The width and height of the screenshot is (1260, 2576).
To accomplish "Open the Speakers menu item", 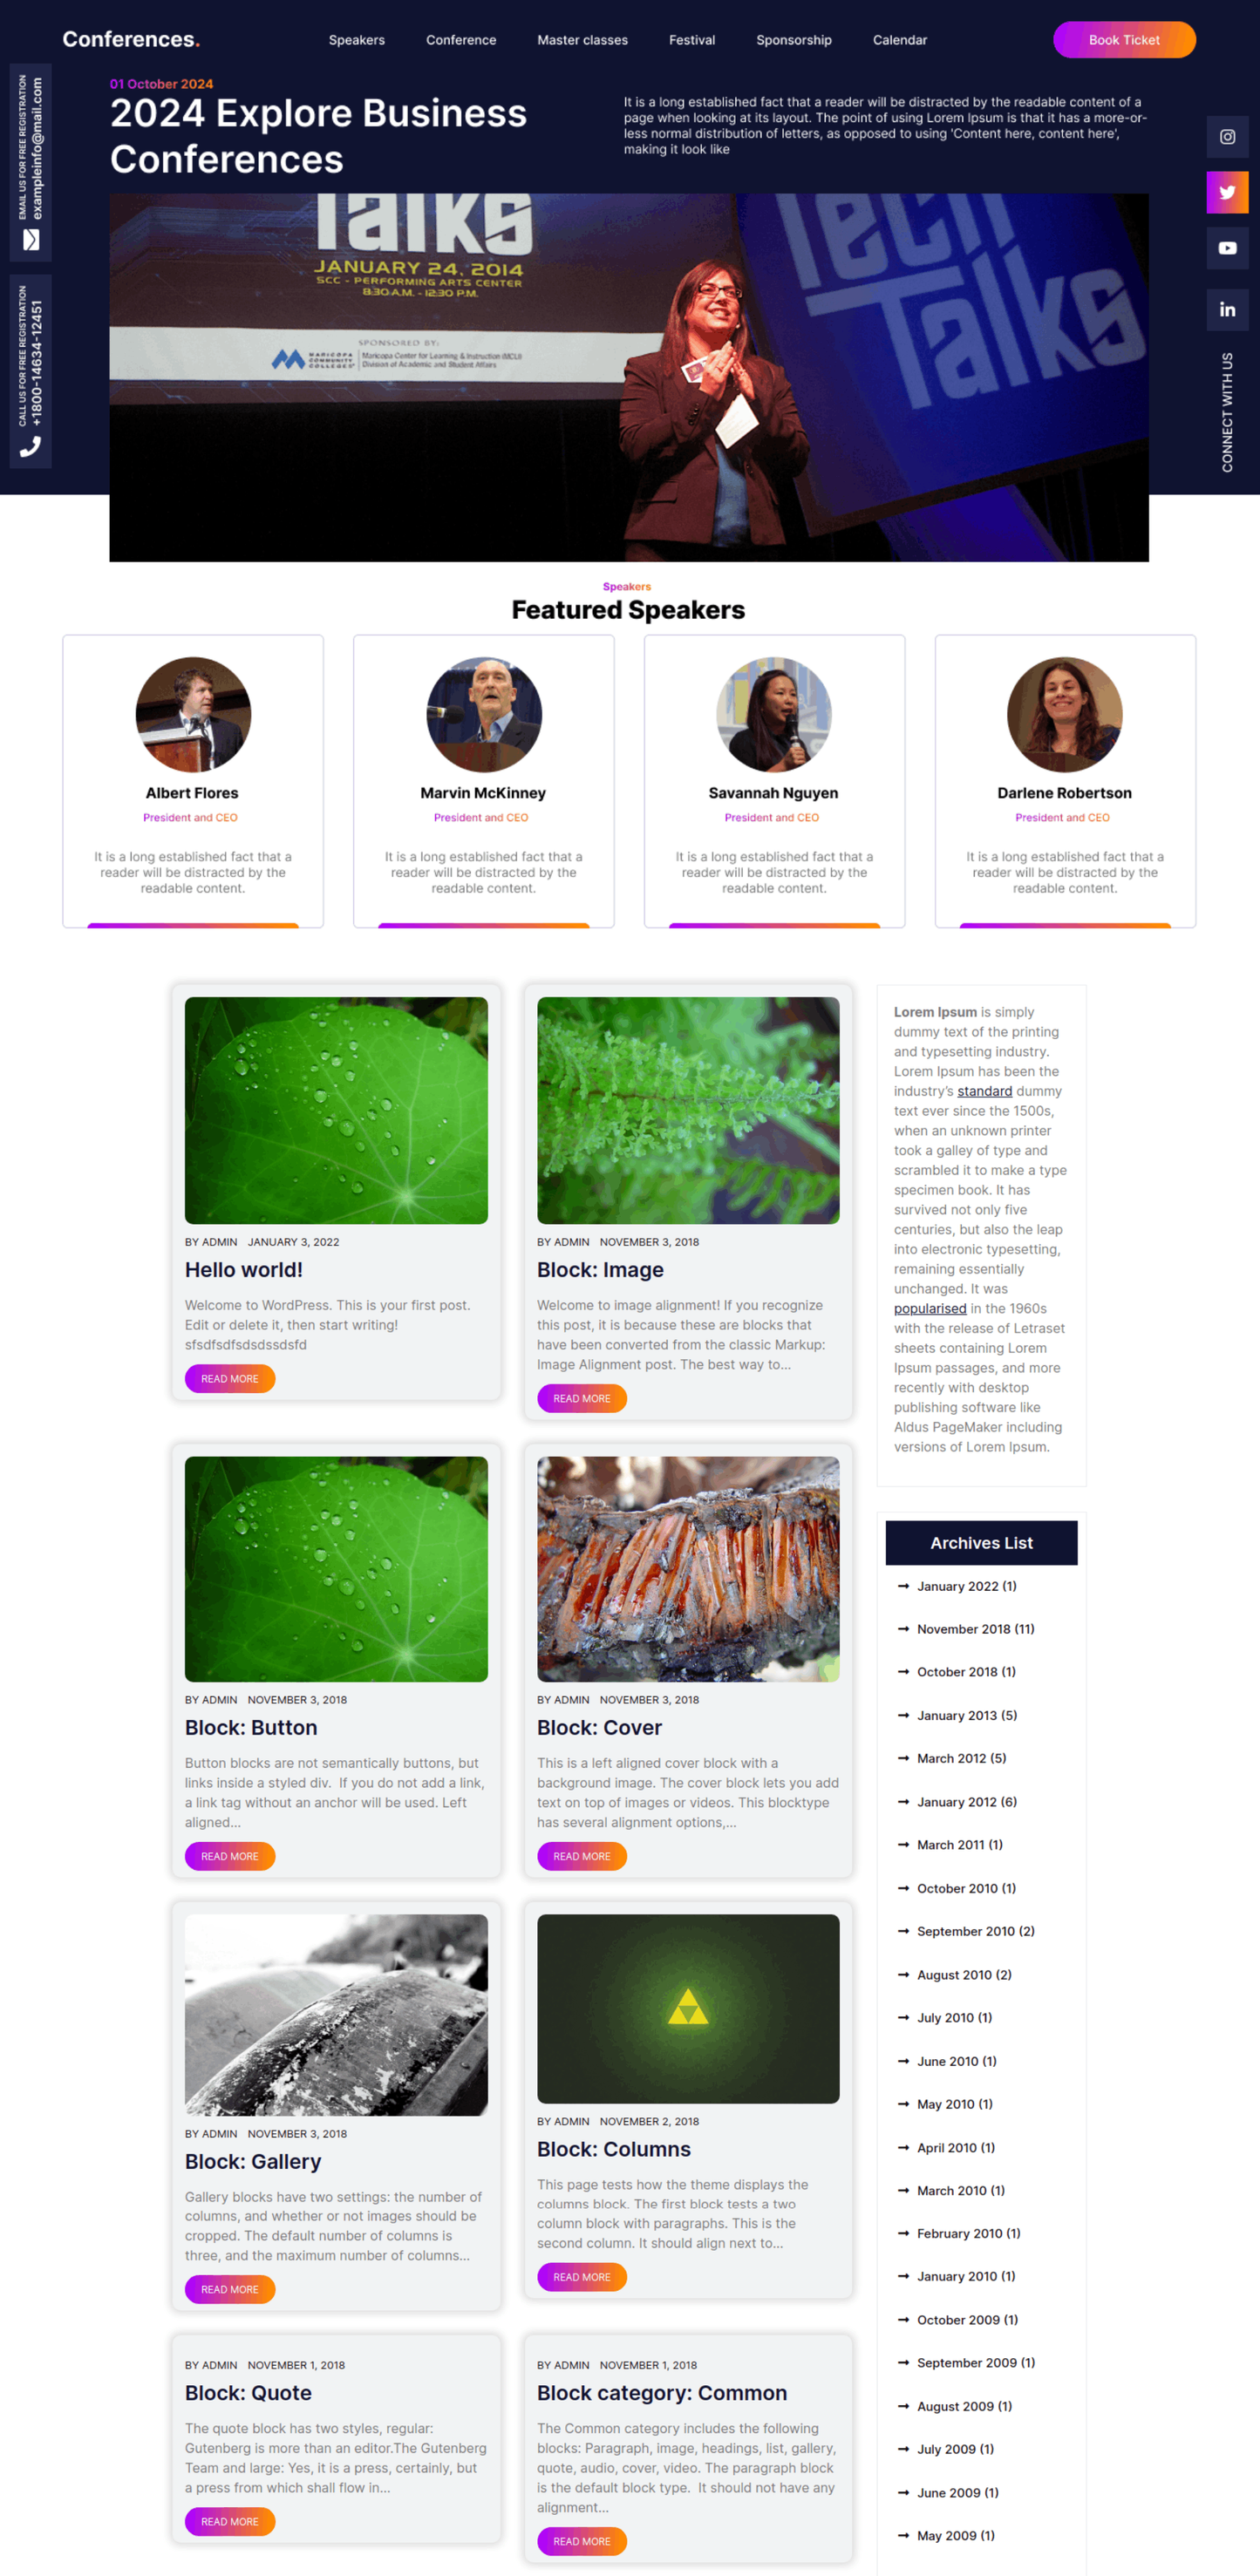I will click(x=357, y=40).
